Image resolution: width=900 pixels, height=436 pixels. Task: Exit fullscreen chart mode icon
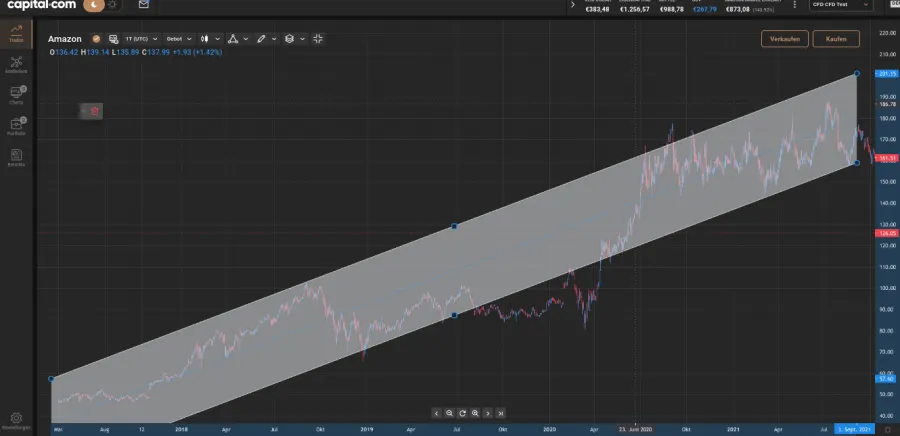coord(318,38)
